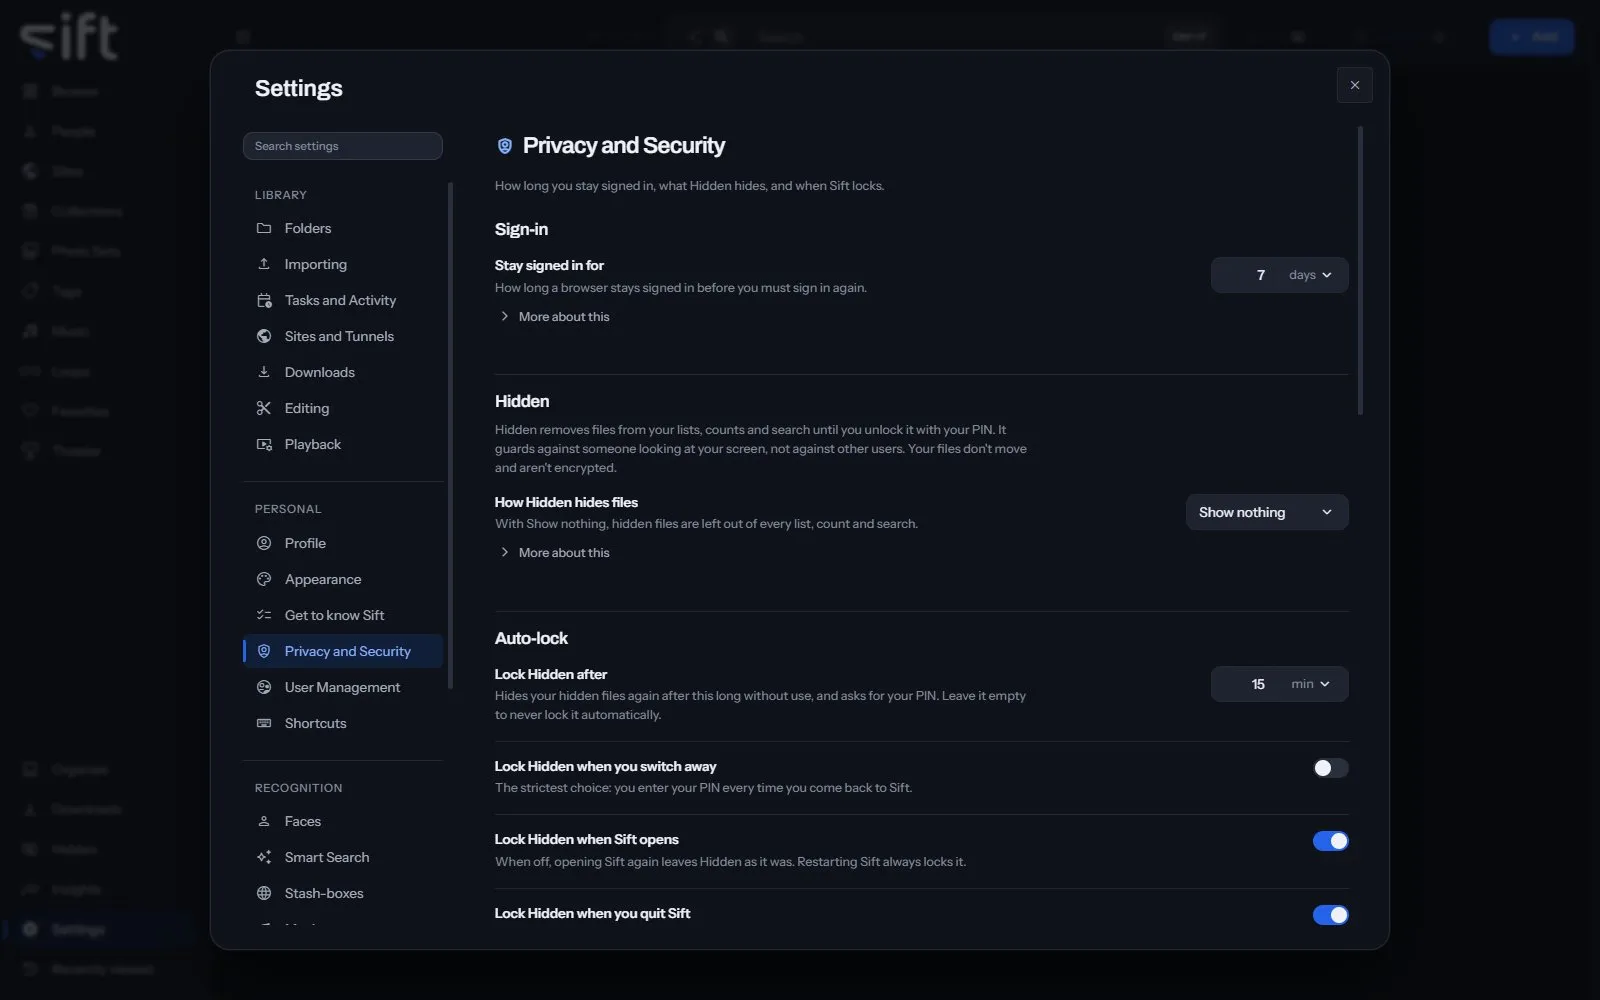Click the Tasks and Activity icon
Screen dimensions: 1600x1000
coord(264,300)
